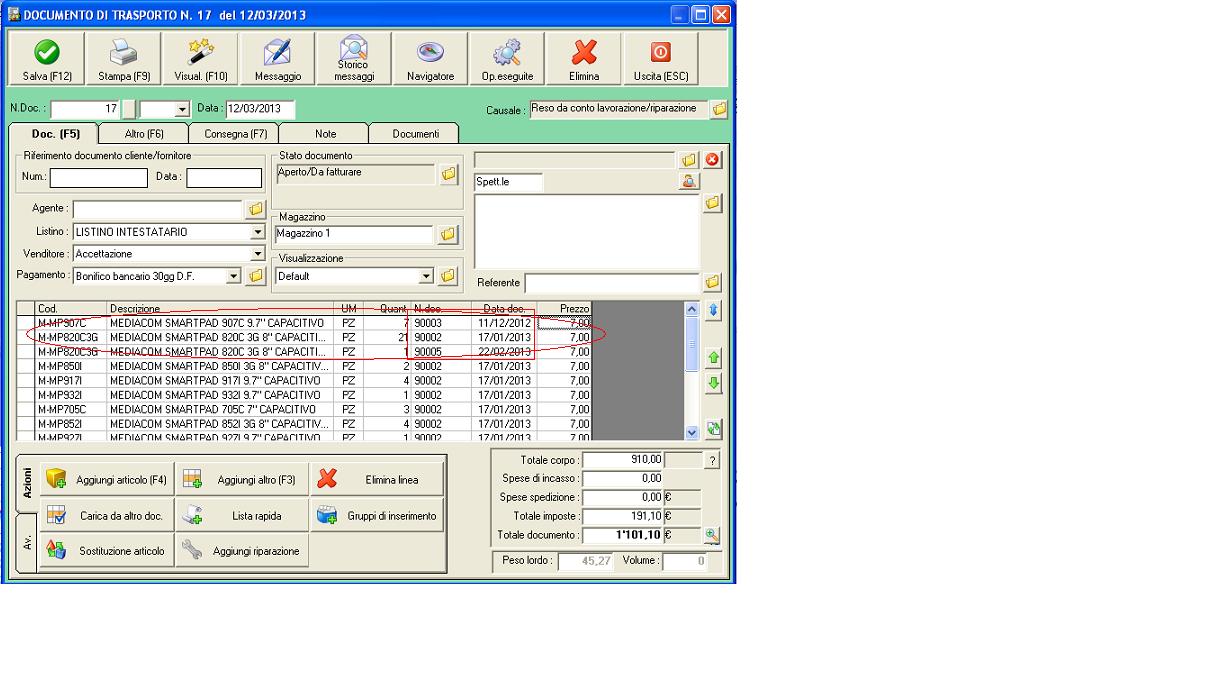The height and width of the screenshot is (692, 1224).
Task: Click Carica da altro doc. button
Action: (x=107, y=516)
